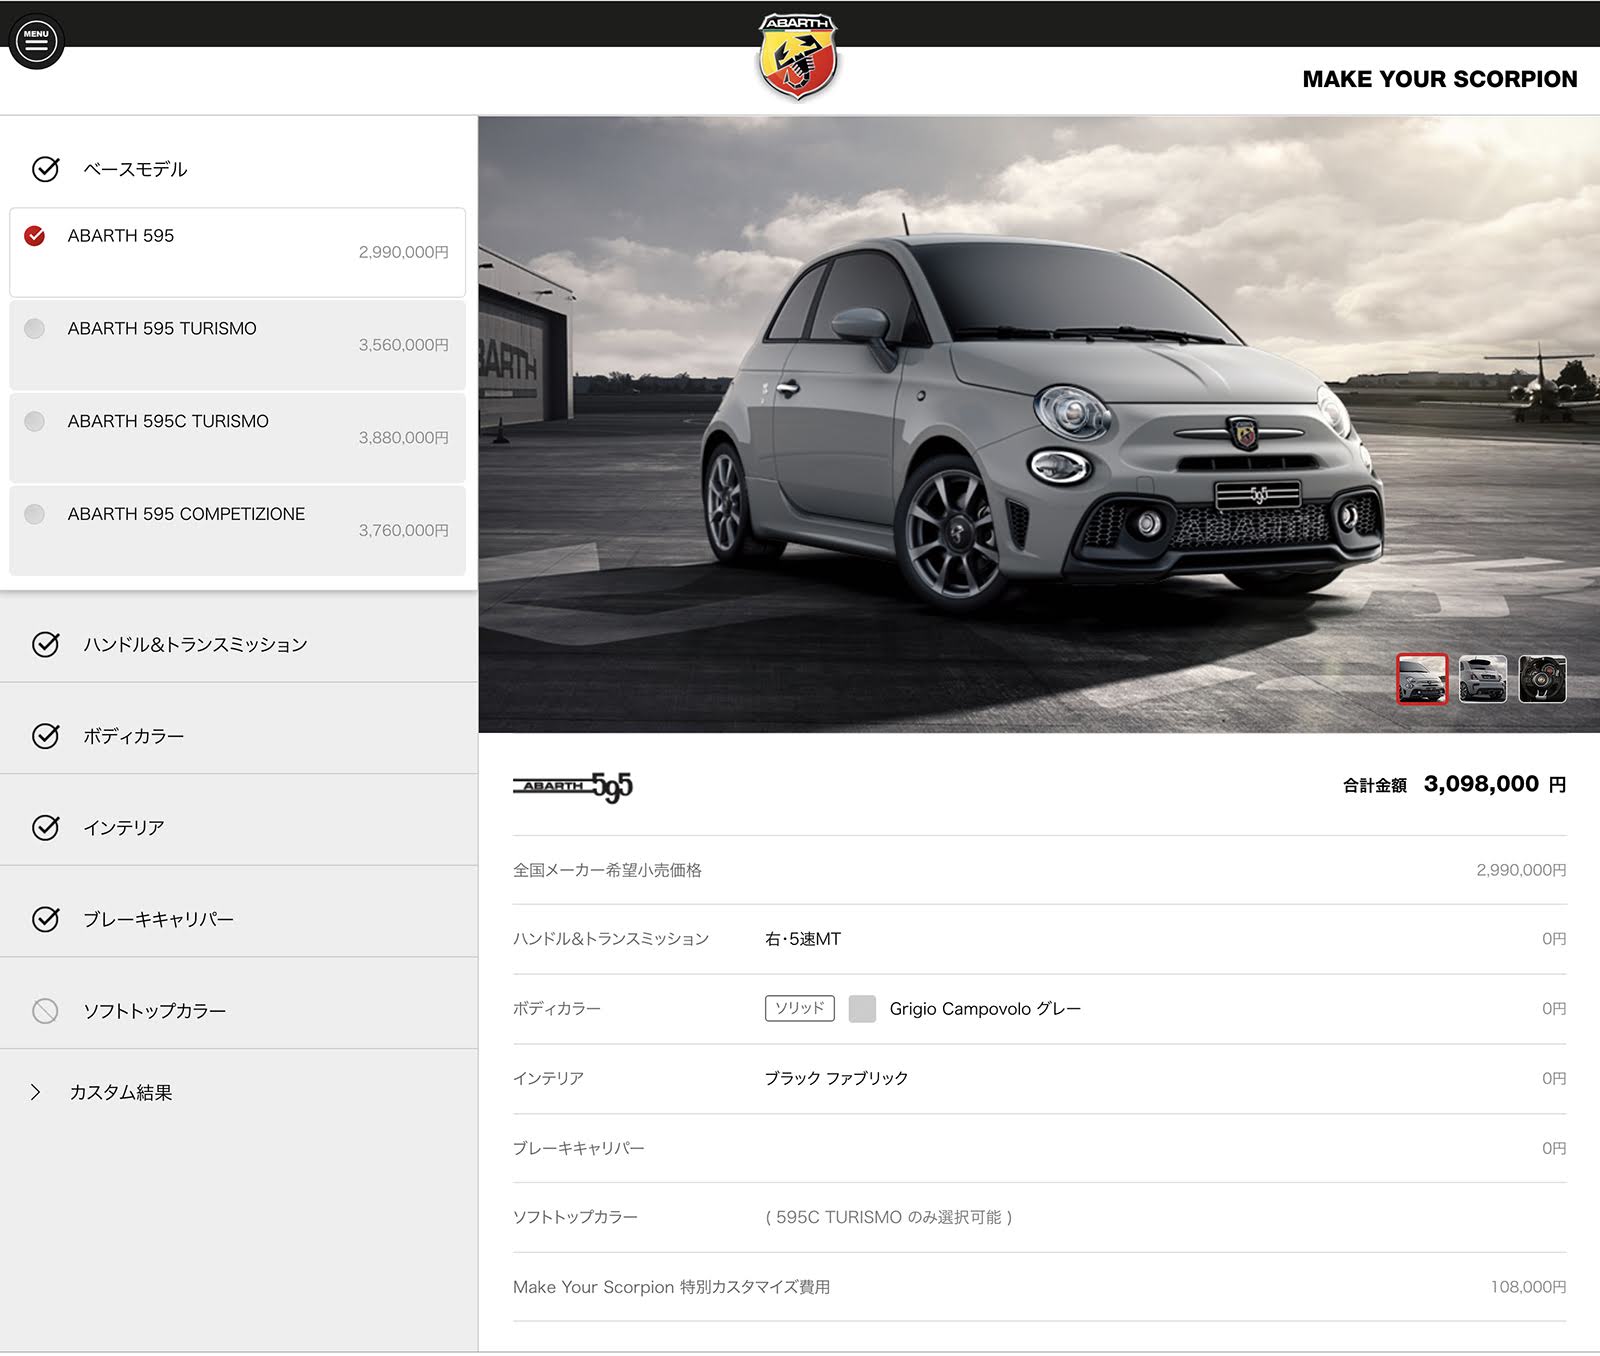Click the Abarth scorpion shield logo
This screenshot has width=1600, height=1356.
[797, 56]
